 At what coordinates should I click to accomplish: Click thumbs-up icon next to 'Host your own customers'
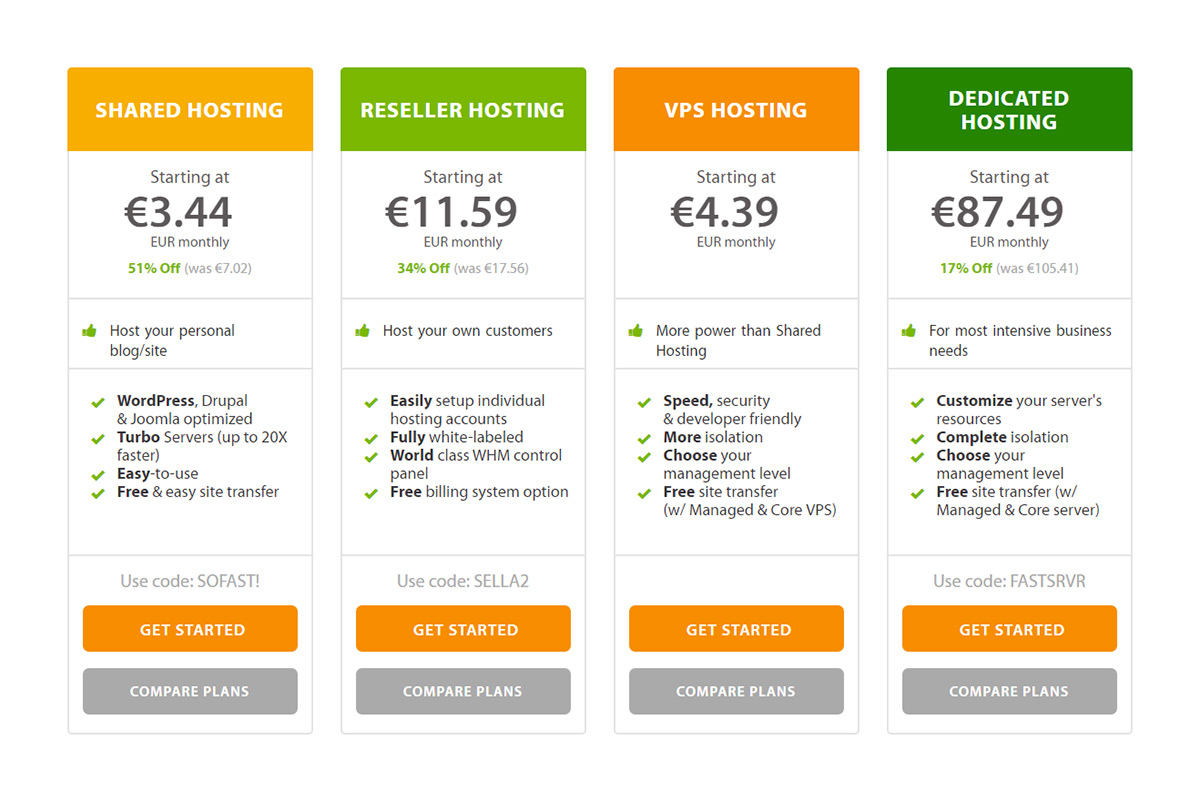pos(363,330)
